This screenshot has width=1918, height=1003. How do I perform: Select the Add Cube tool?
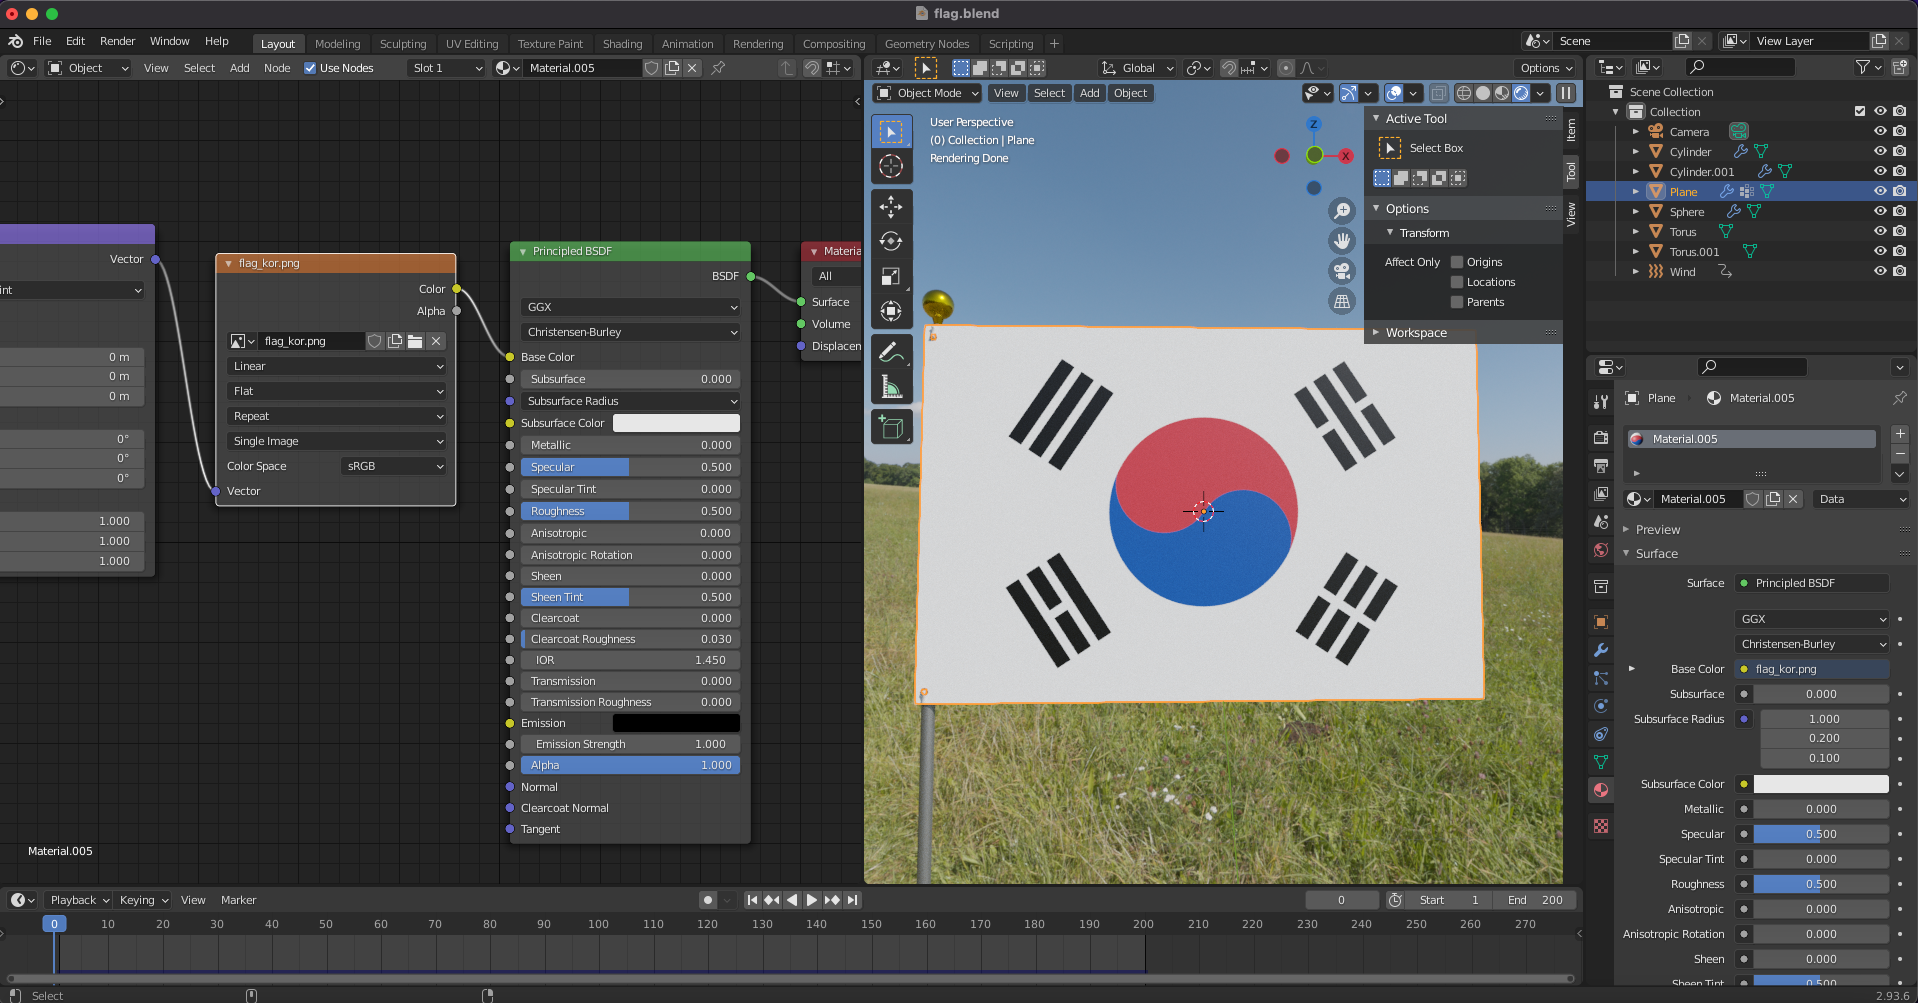891,428
